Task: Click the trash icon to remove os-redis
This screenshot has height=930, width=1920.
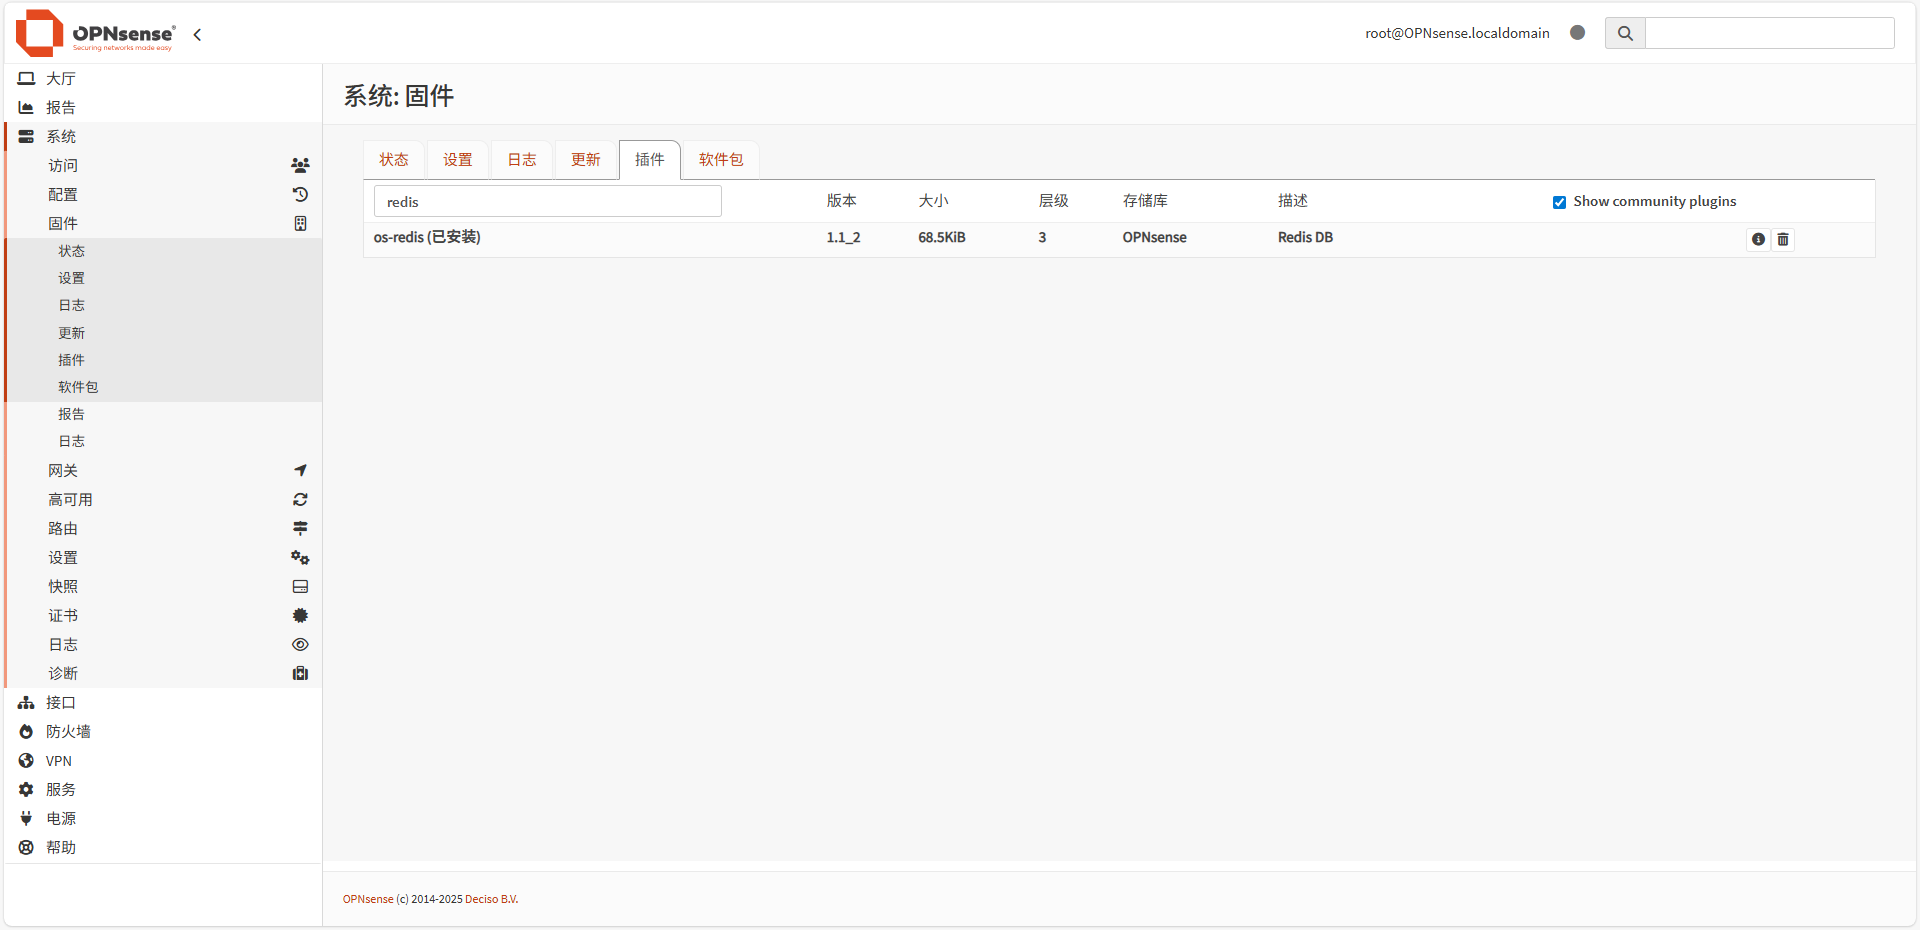Action: 1783,239
